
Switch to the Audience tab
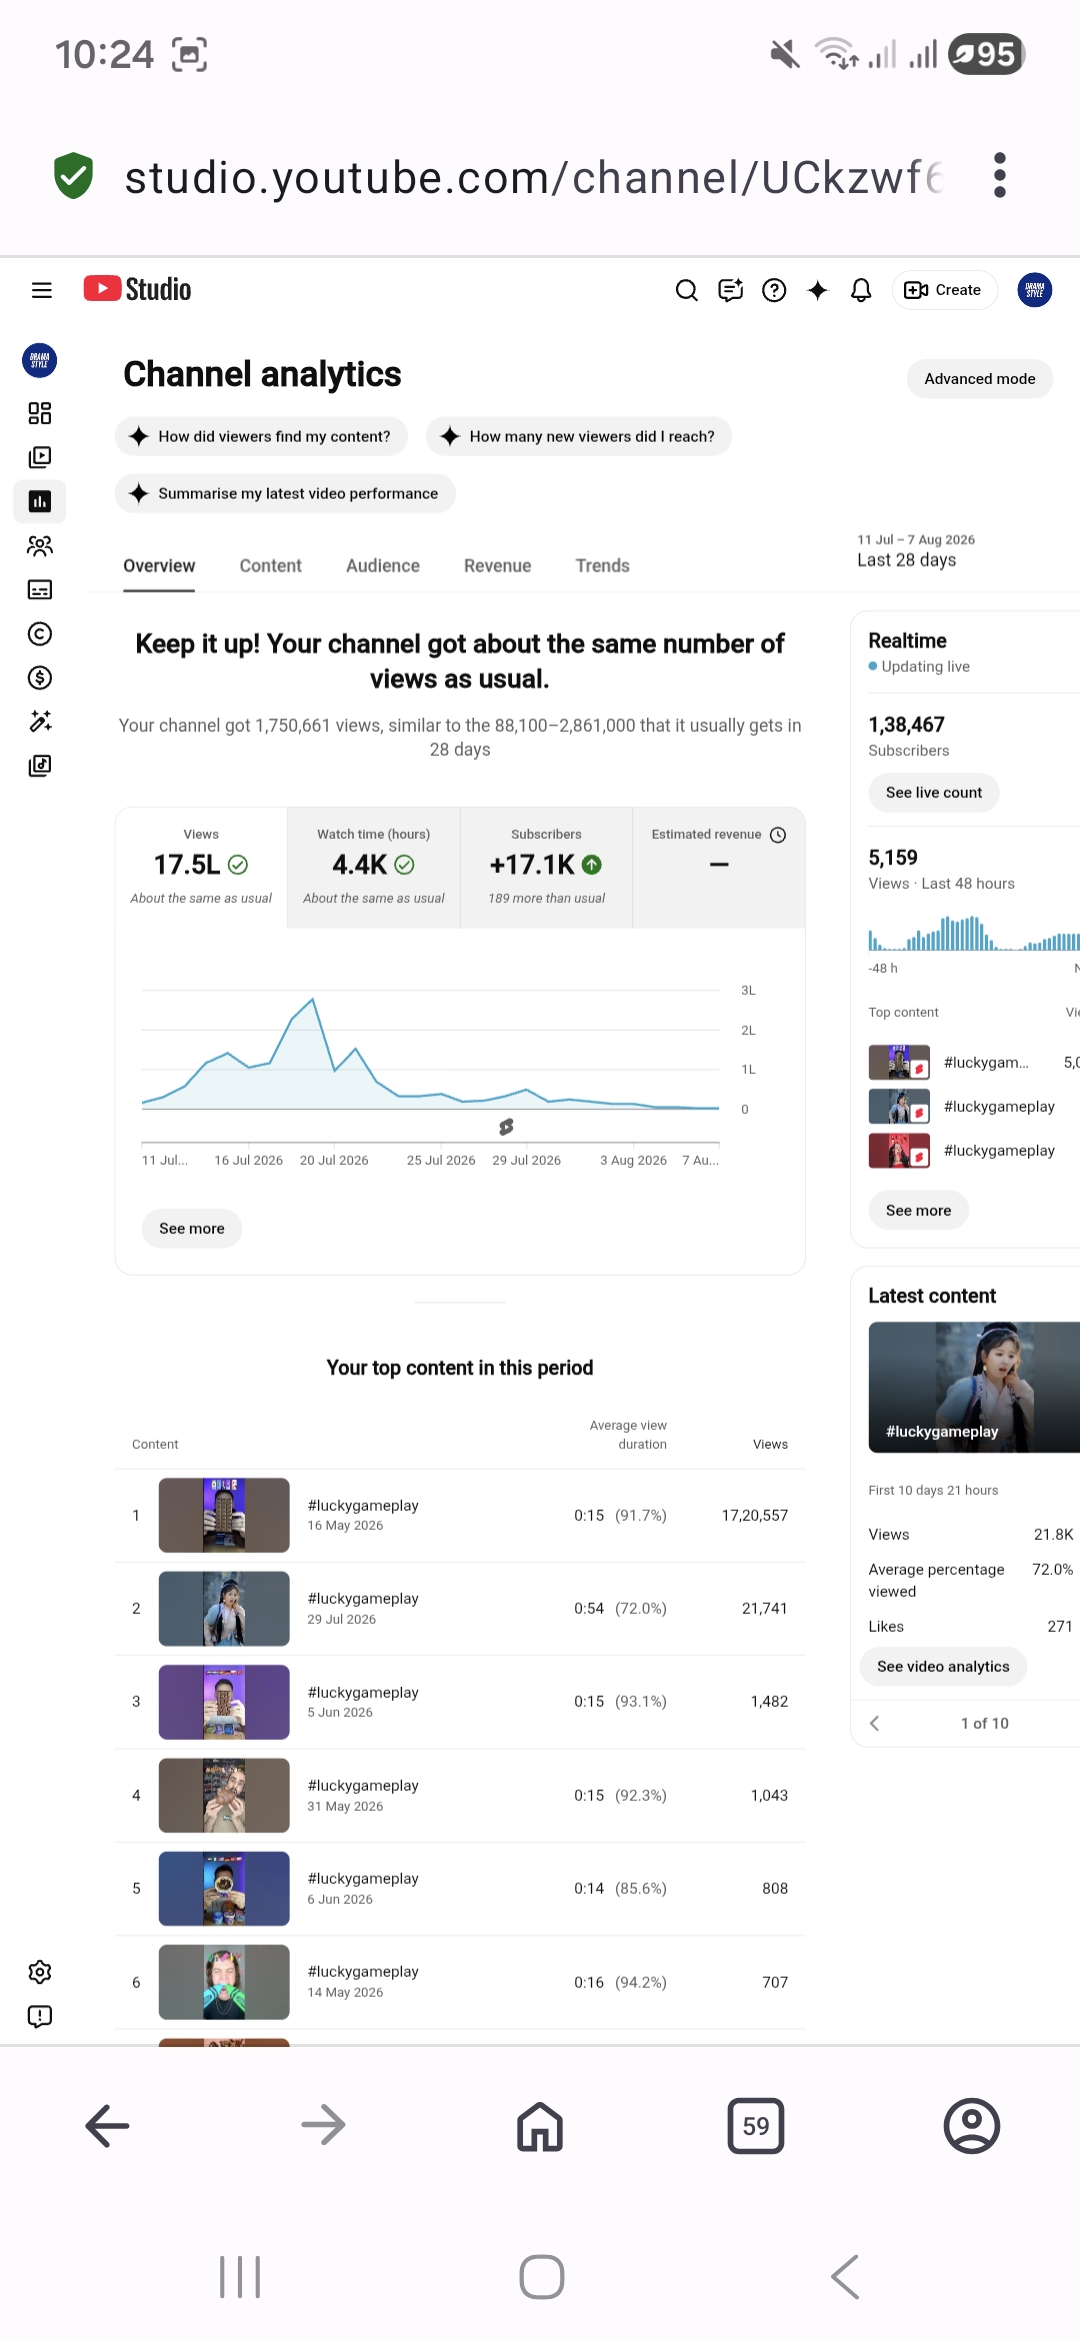pyautogui.click(x=383, y=566)
